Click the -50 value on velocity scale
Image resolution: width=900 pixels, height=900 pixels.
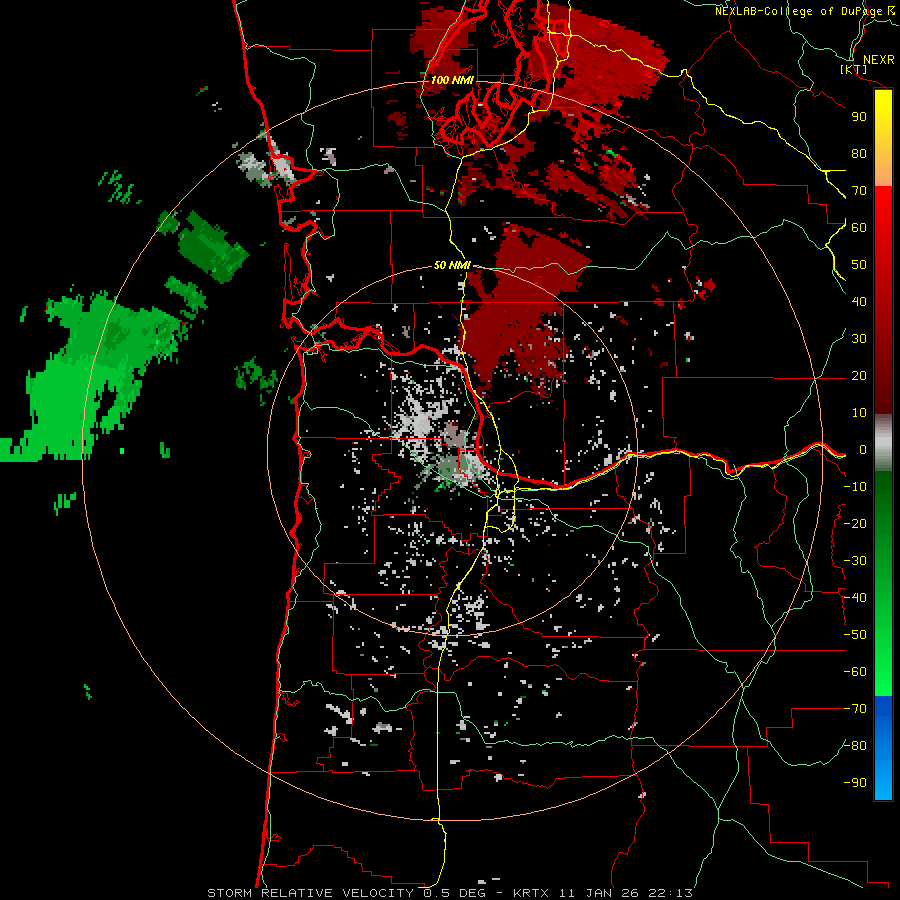[855, 635]
